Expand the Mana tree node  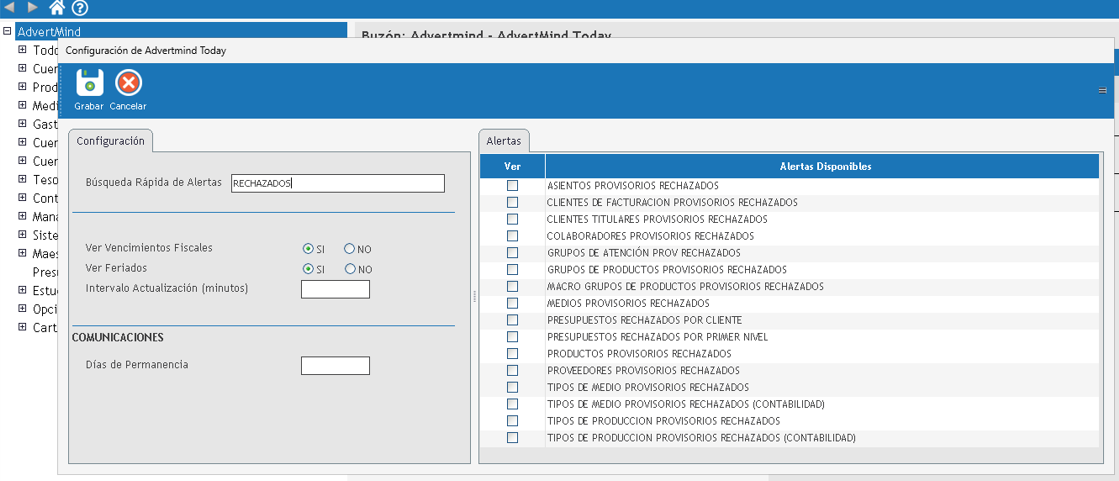point(22,216)
